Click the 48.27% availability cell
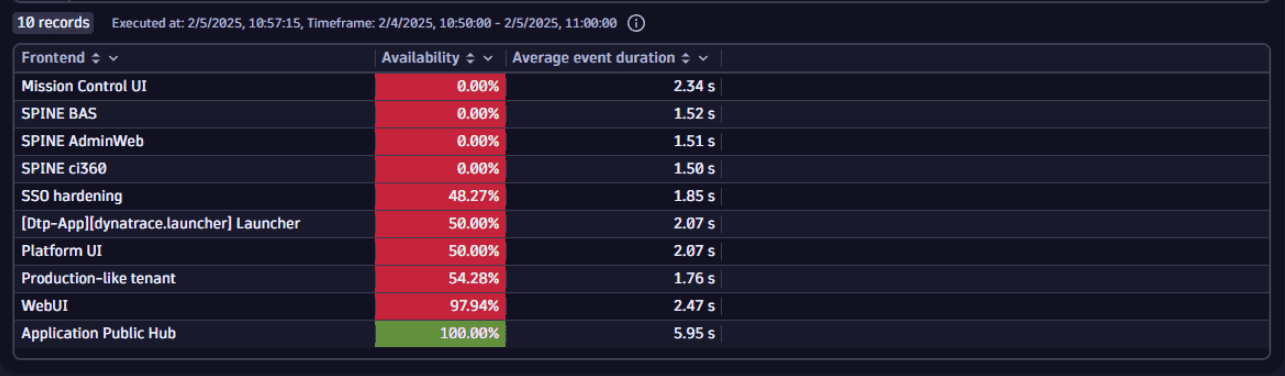Image resolution: width=1285 pixels, height=376 pixels. click(441, 196)
